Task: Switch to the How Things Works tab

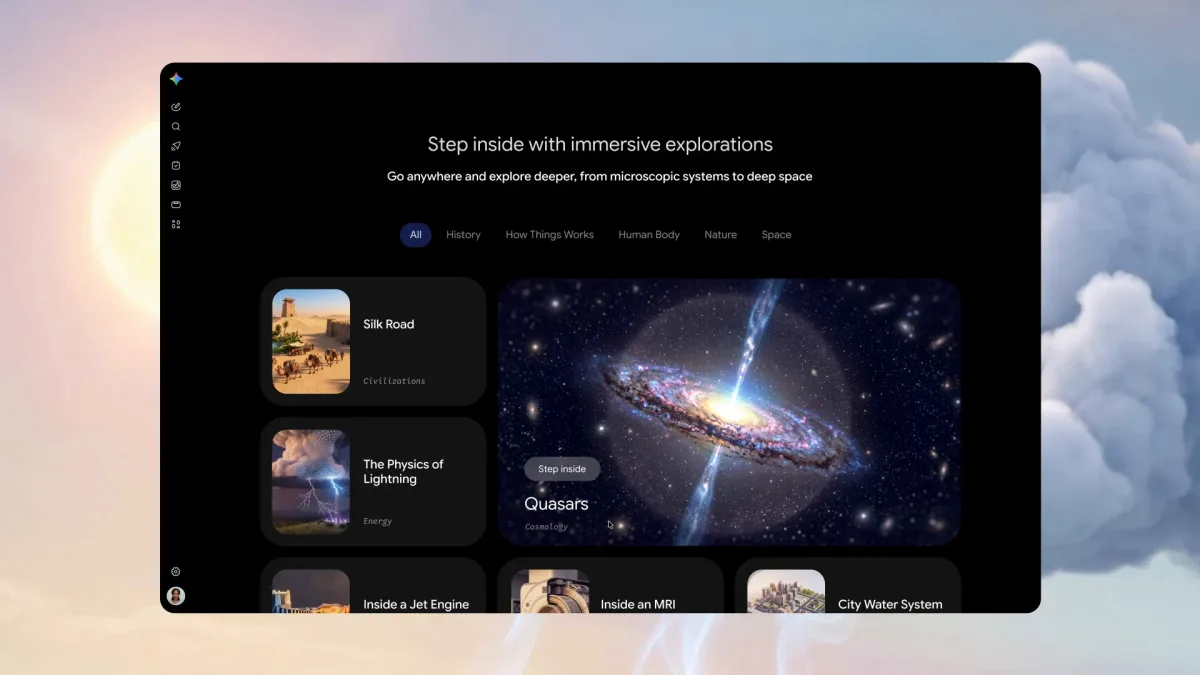Action: point(549,235)
